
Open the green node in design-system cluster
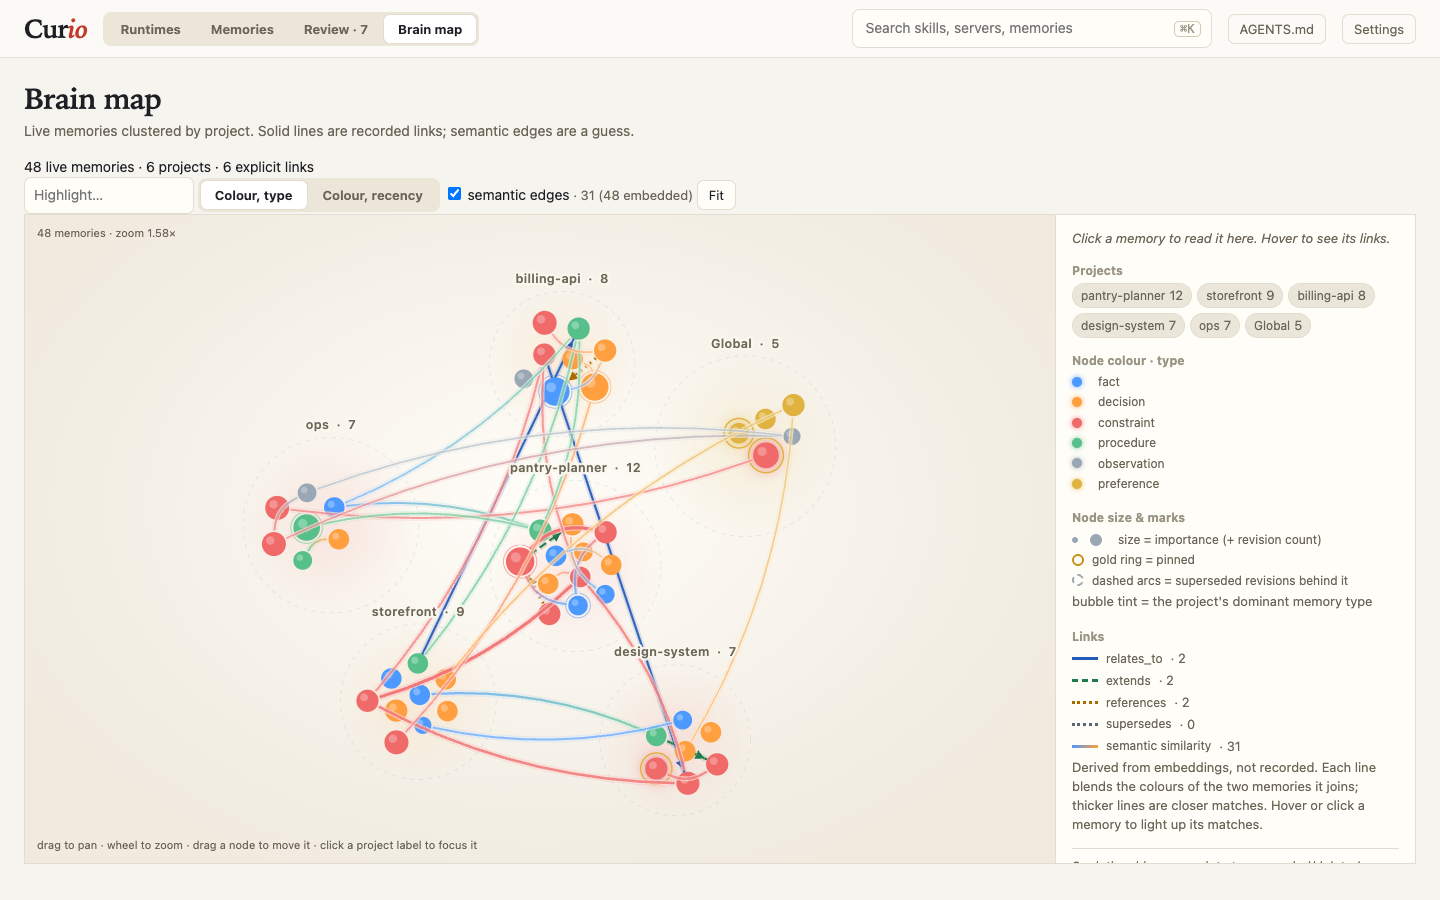(656, 736)
